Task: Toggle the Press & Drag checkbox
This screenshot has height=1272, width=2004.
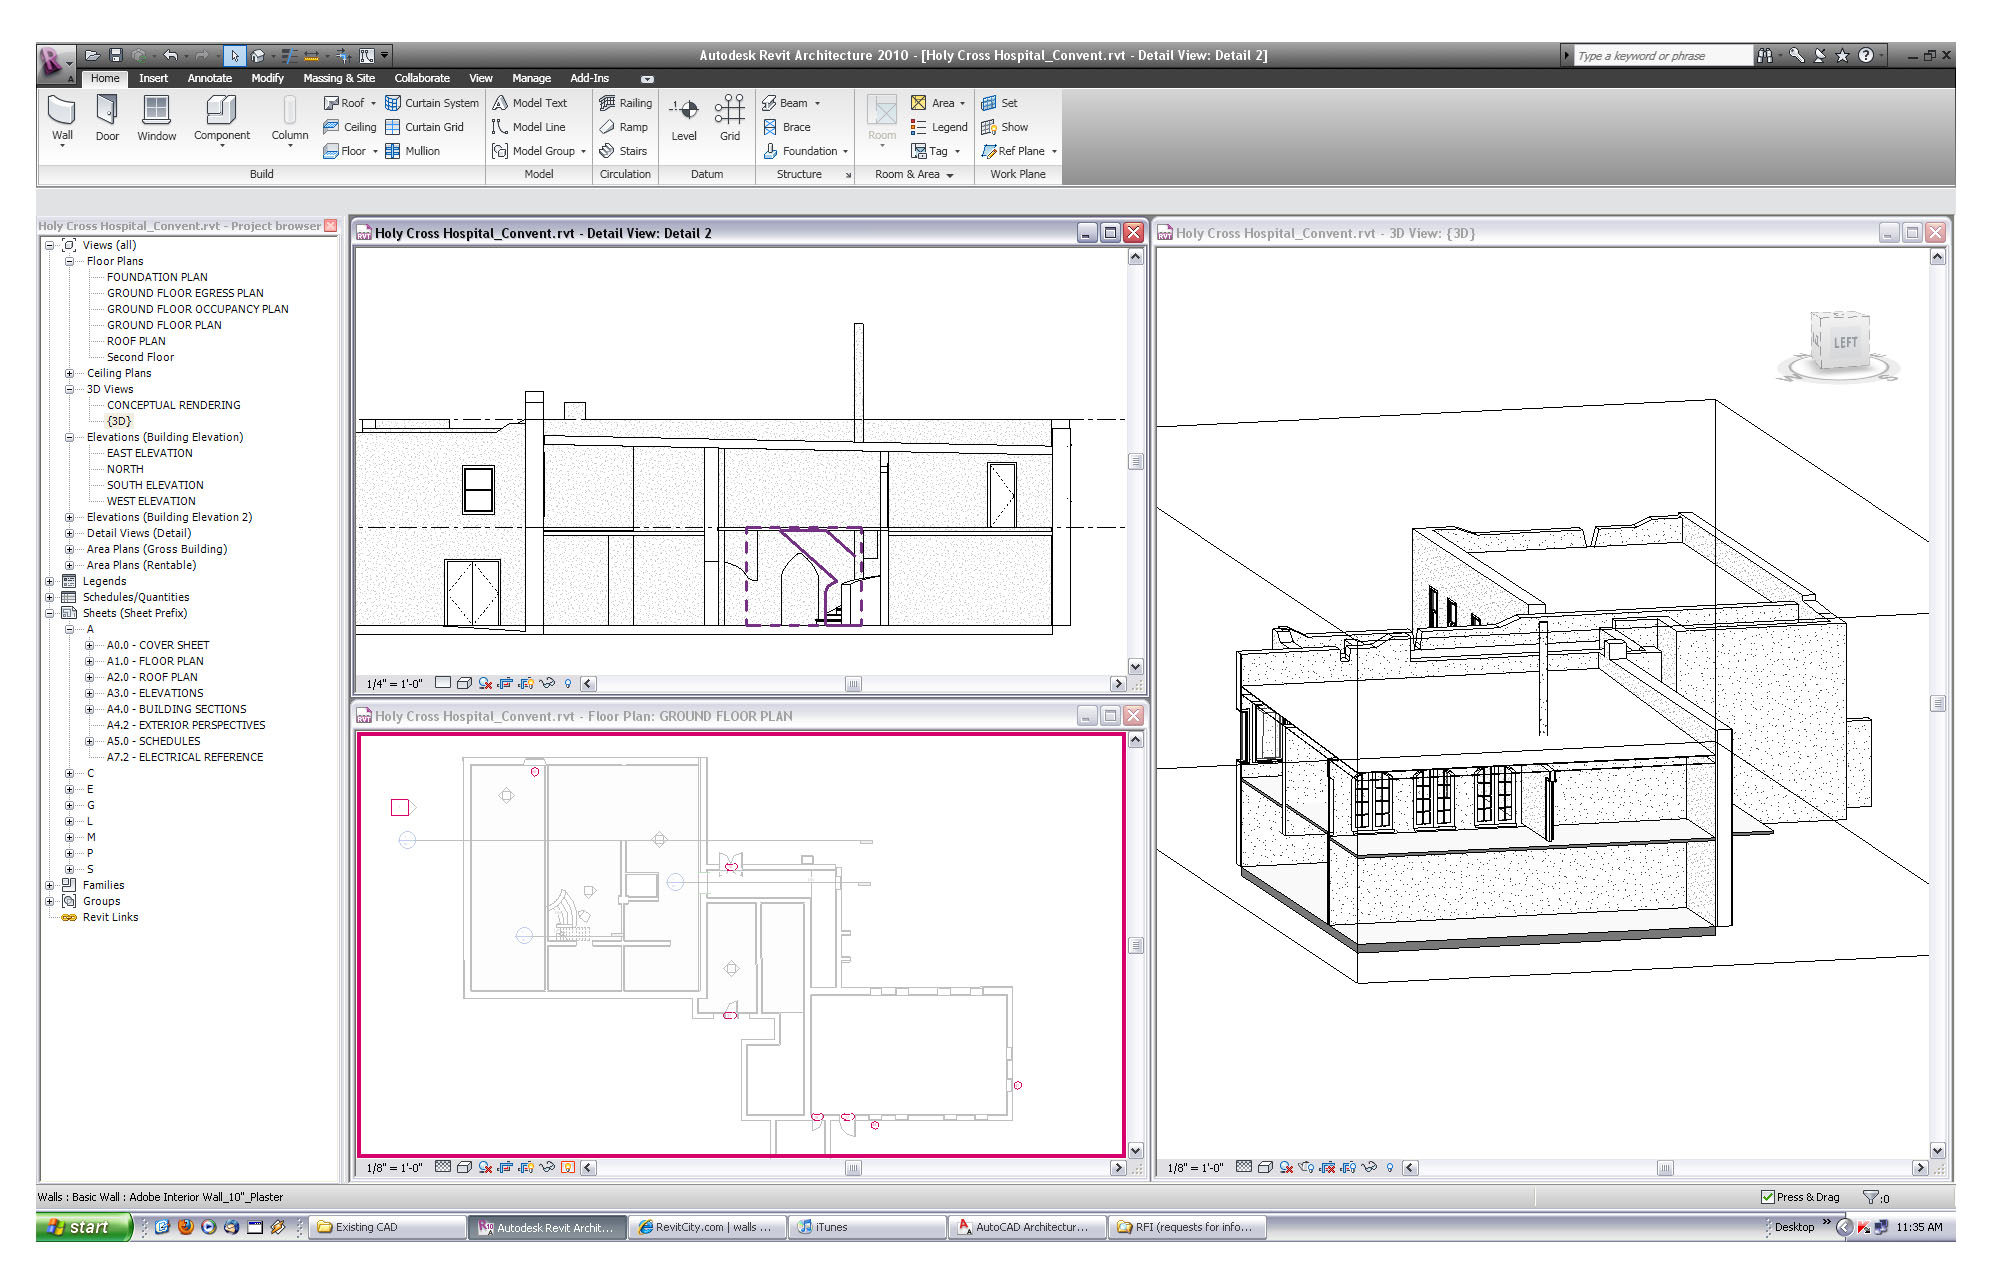Action: click(x=1768, y=1197)
